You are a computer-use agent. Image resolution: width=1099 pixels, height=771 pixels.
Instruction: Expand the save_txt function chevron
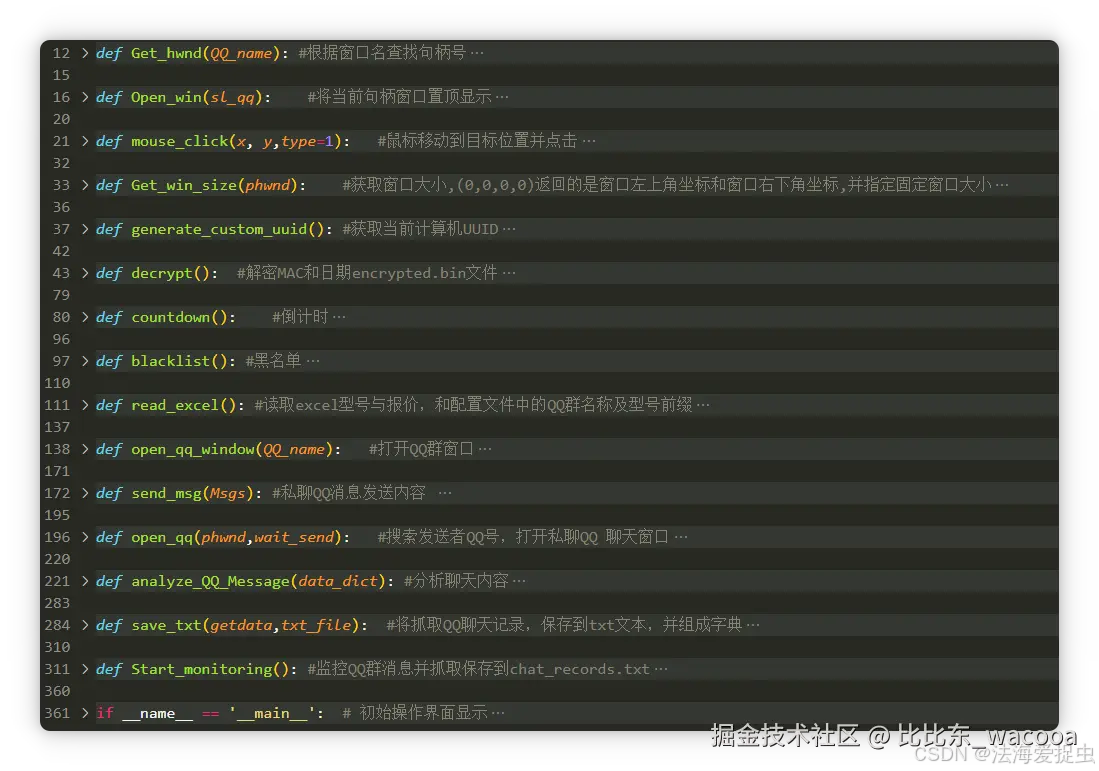85,625
